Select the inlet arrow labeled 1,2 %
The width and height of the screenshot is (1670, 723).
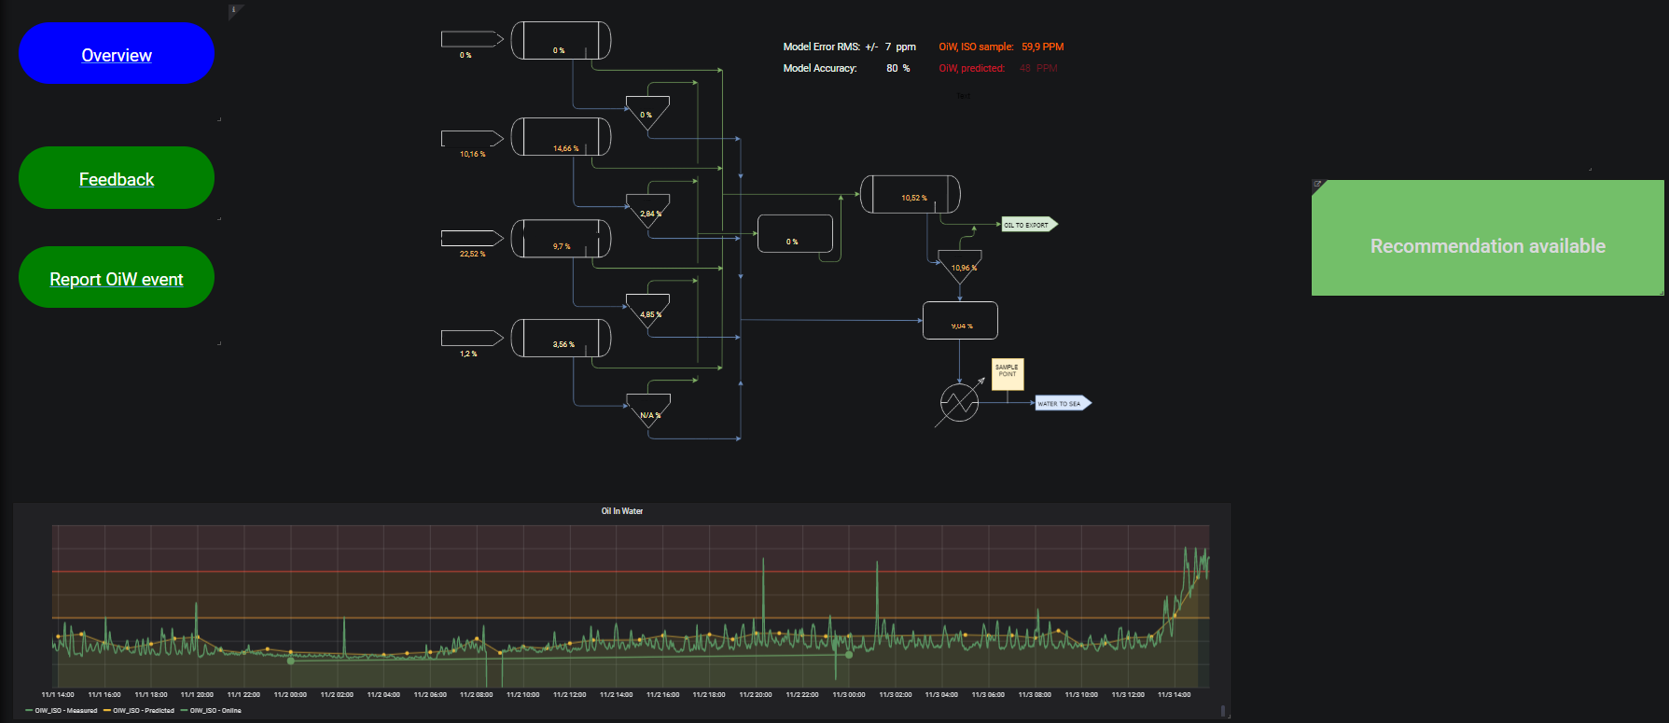(472, 338)
